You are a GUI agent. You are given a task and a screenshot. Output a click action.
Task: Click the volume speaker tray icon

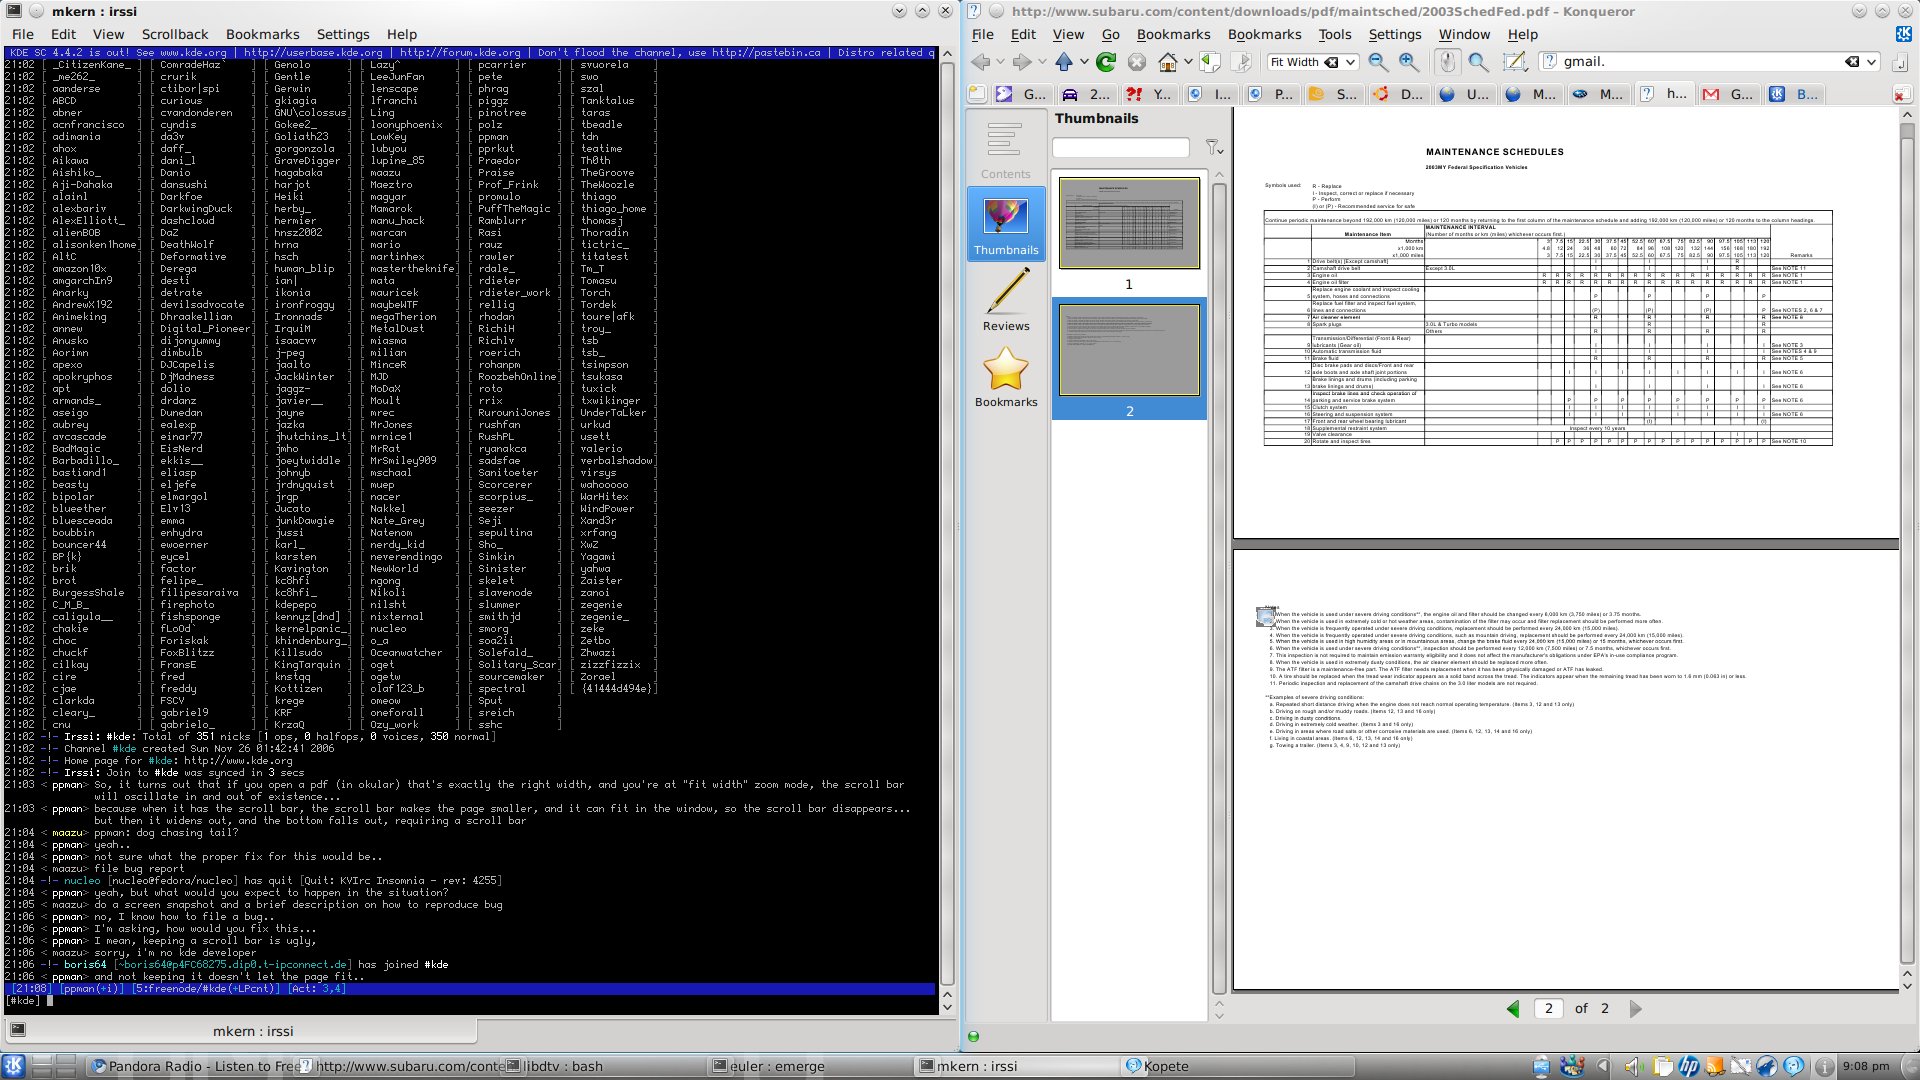pos(1633,1067)
